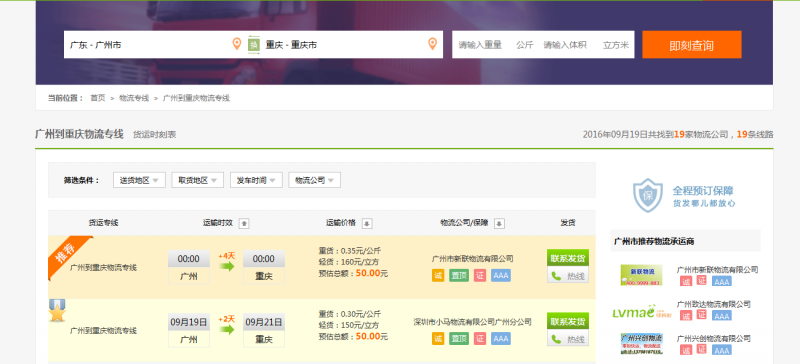This screenshot has width=800, height=364.
Task: Click the destination location pin icon
Action: click(x=432, y=44)
